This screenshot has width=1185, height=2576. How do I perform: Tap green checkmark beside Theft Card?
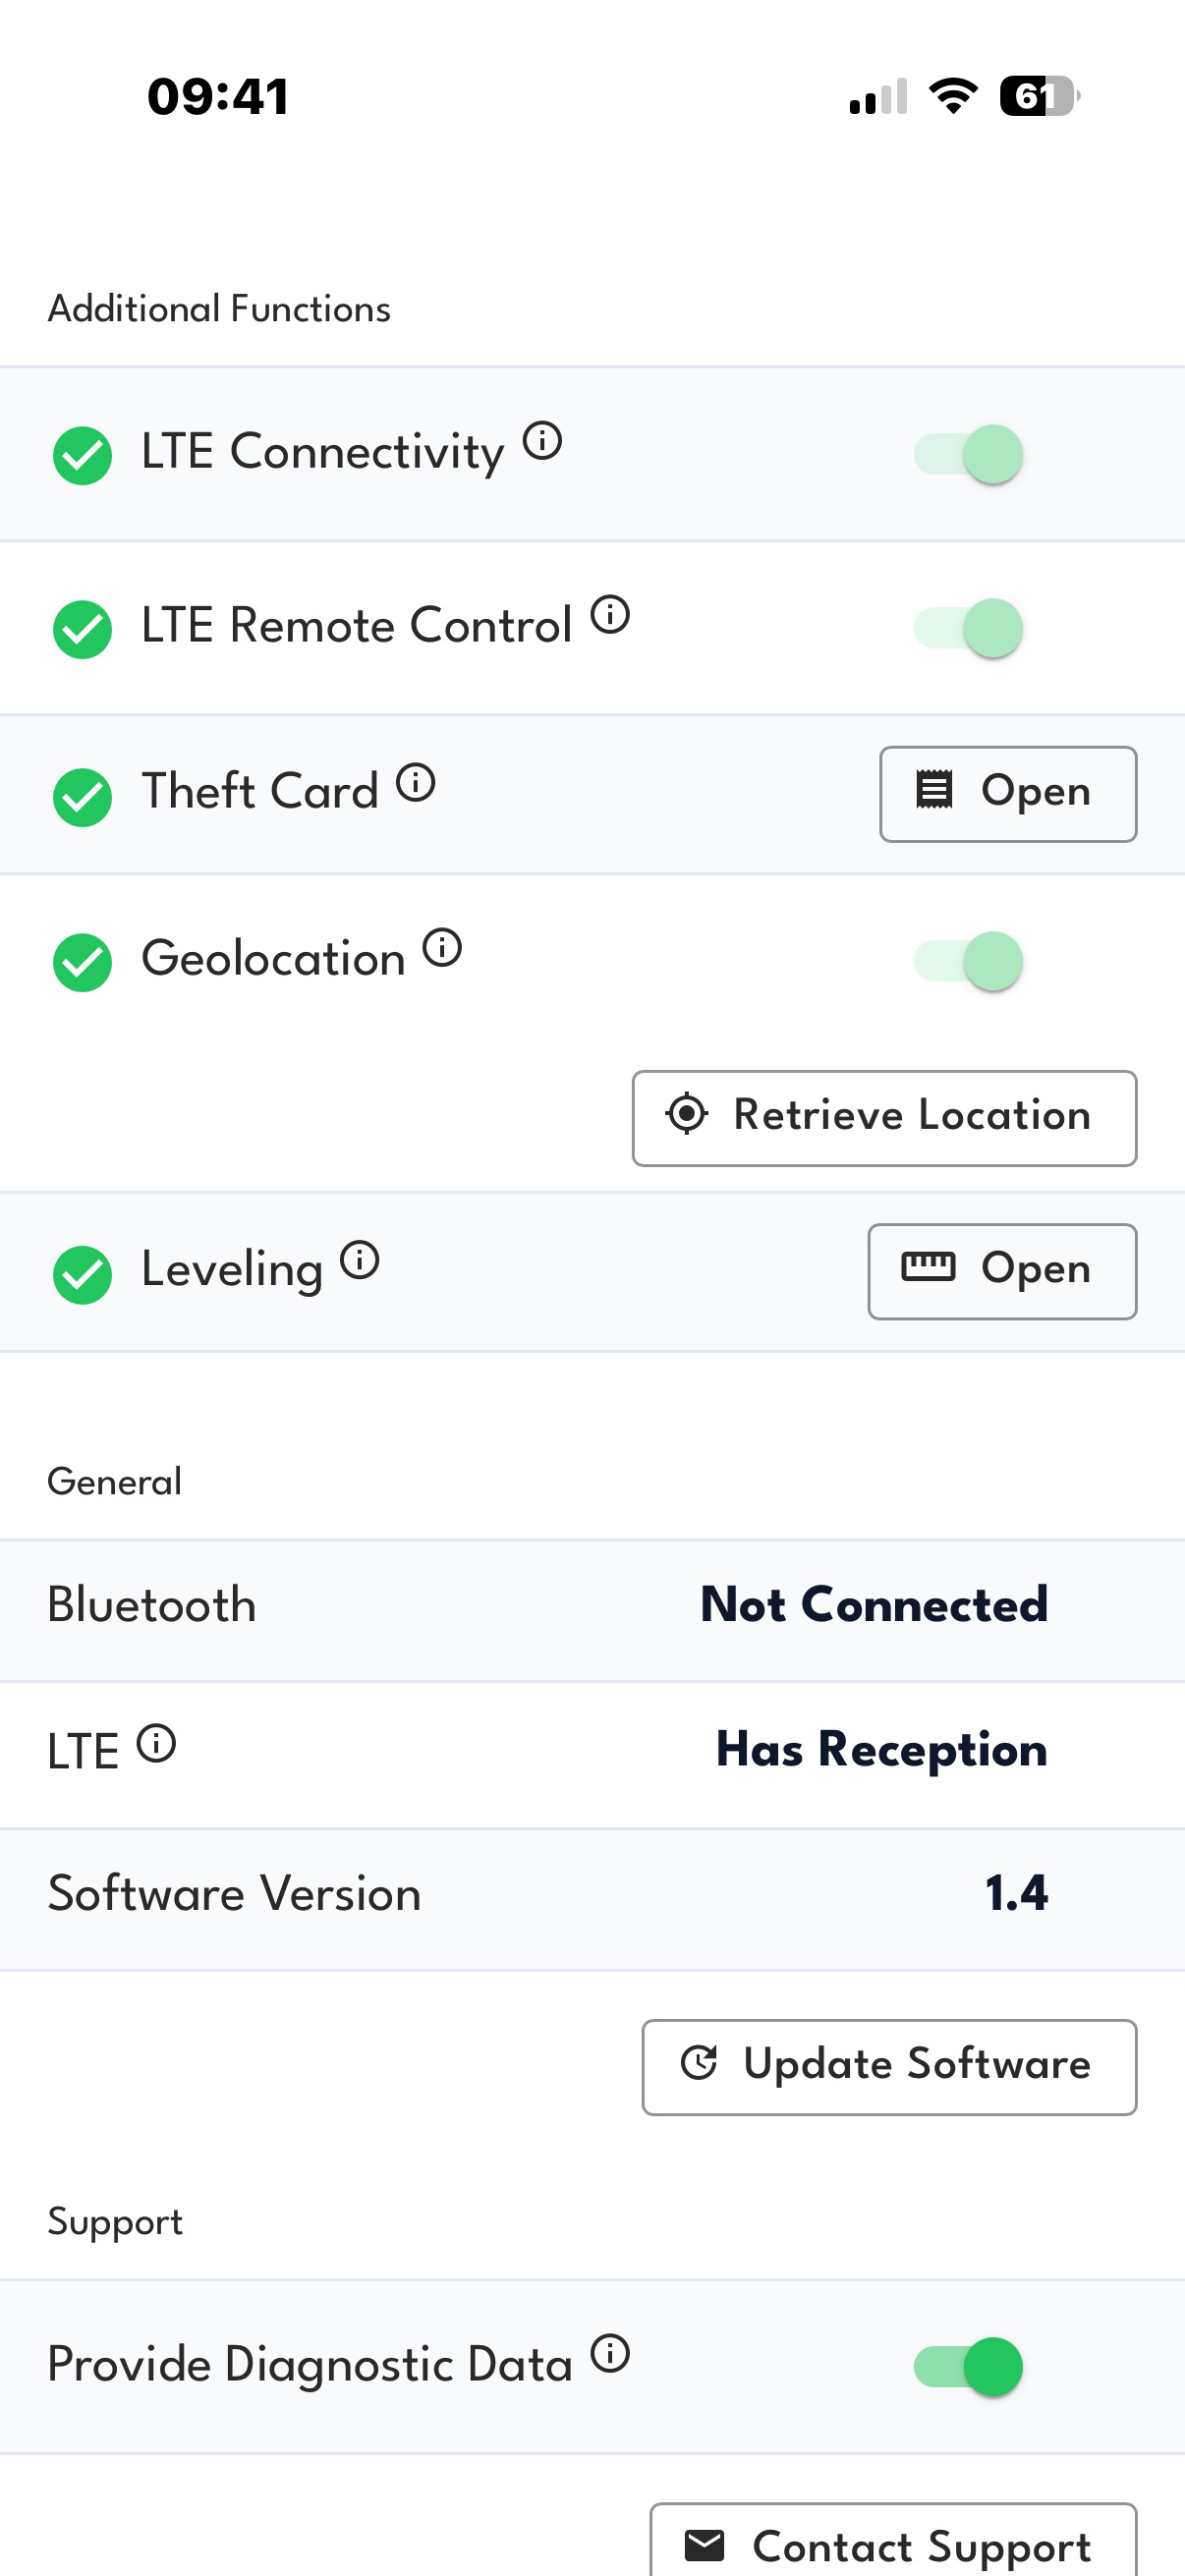pyautogui.click(x=83, y=797)
